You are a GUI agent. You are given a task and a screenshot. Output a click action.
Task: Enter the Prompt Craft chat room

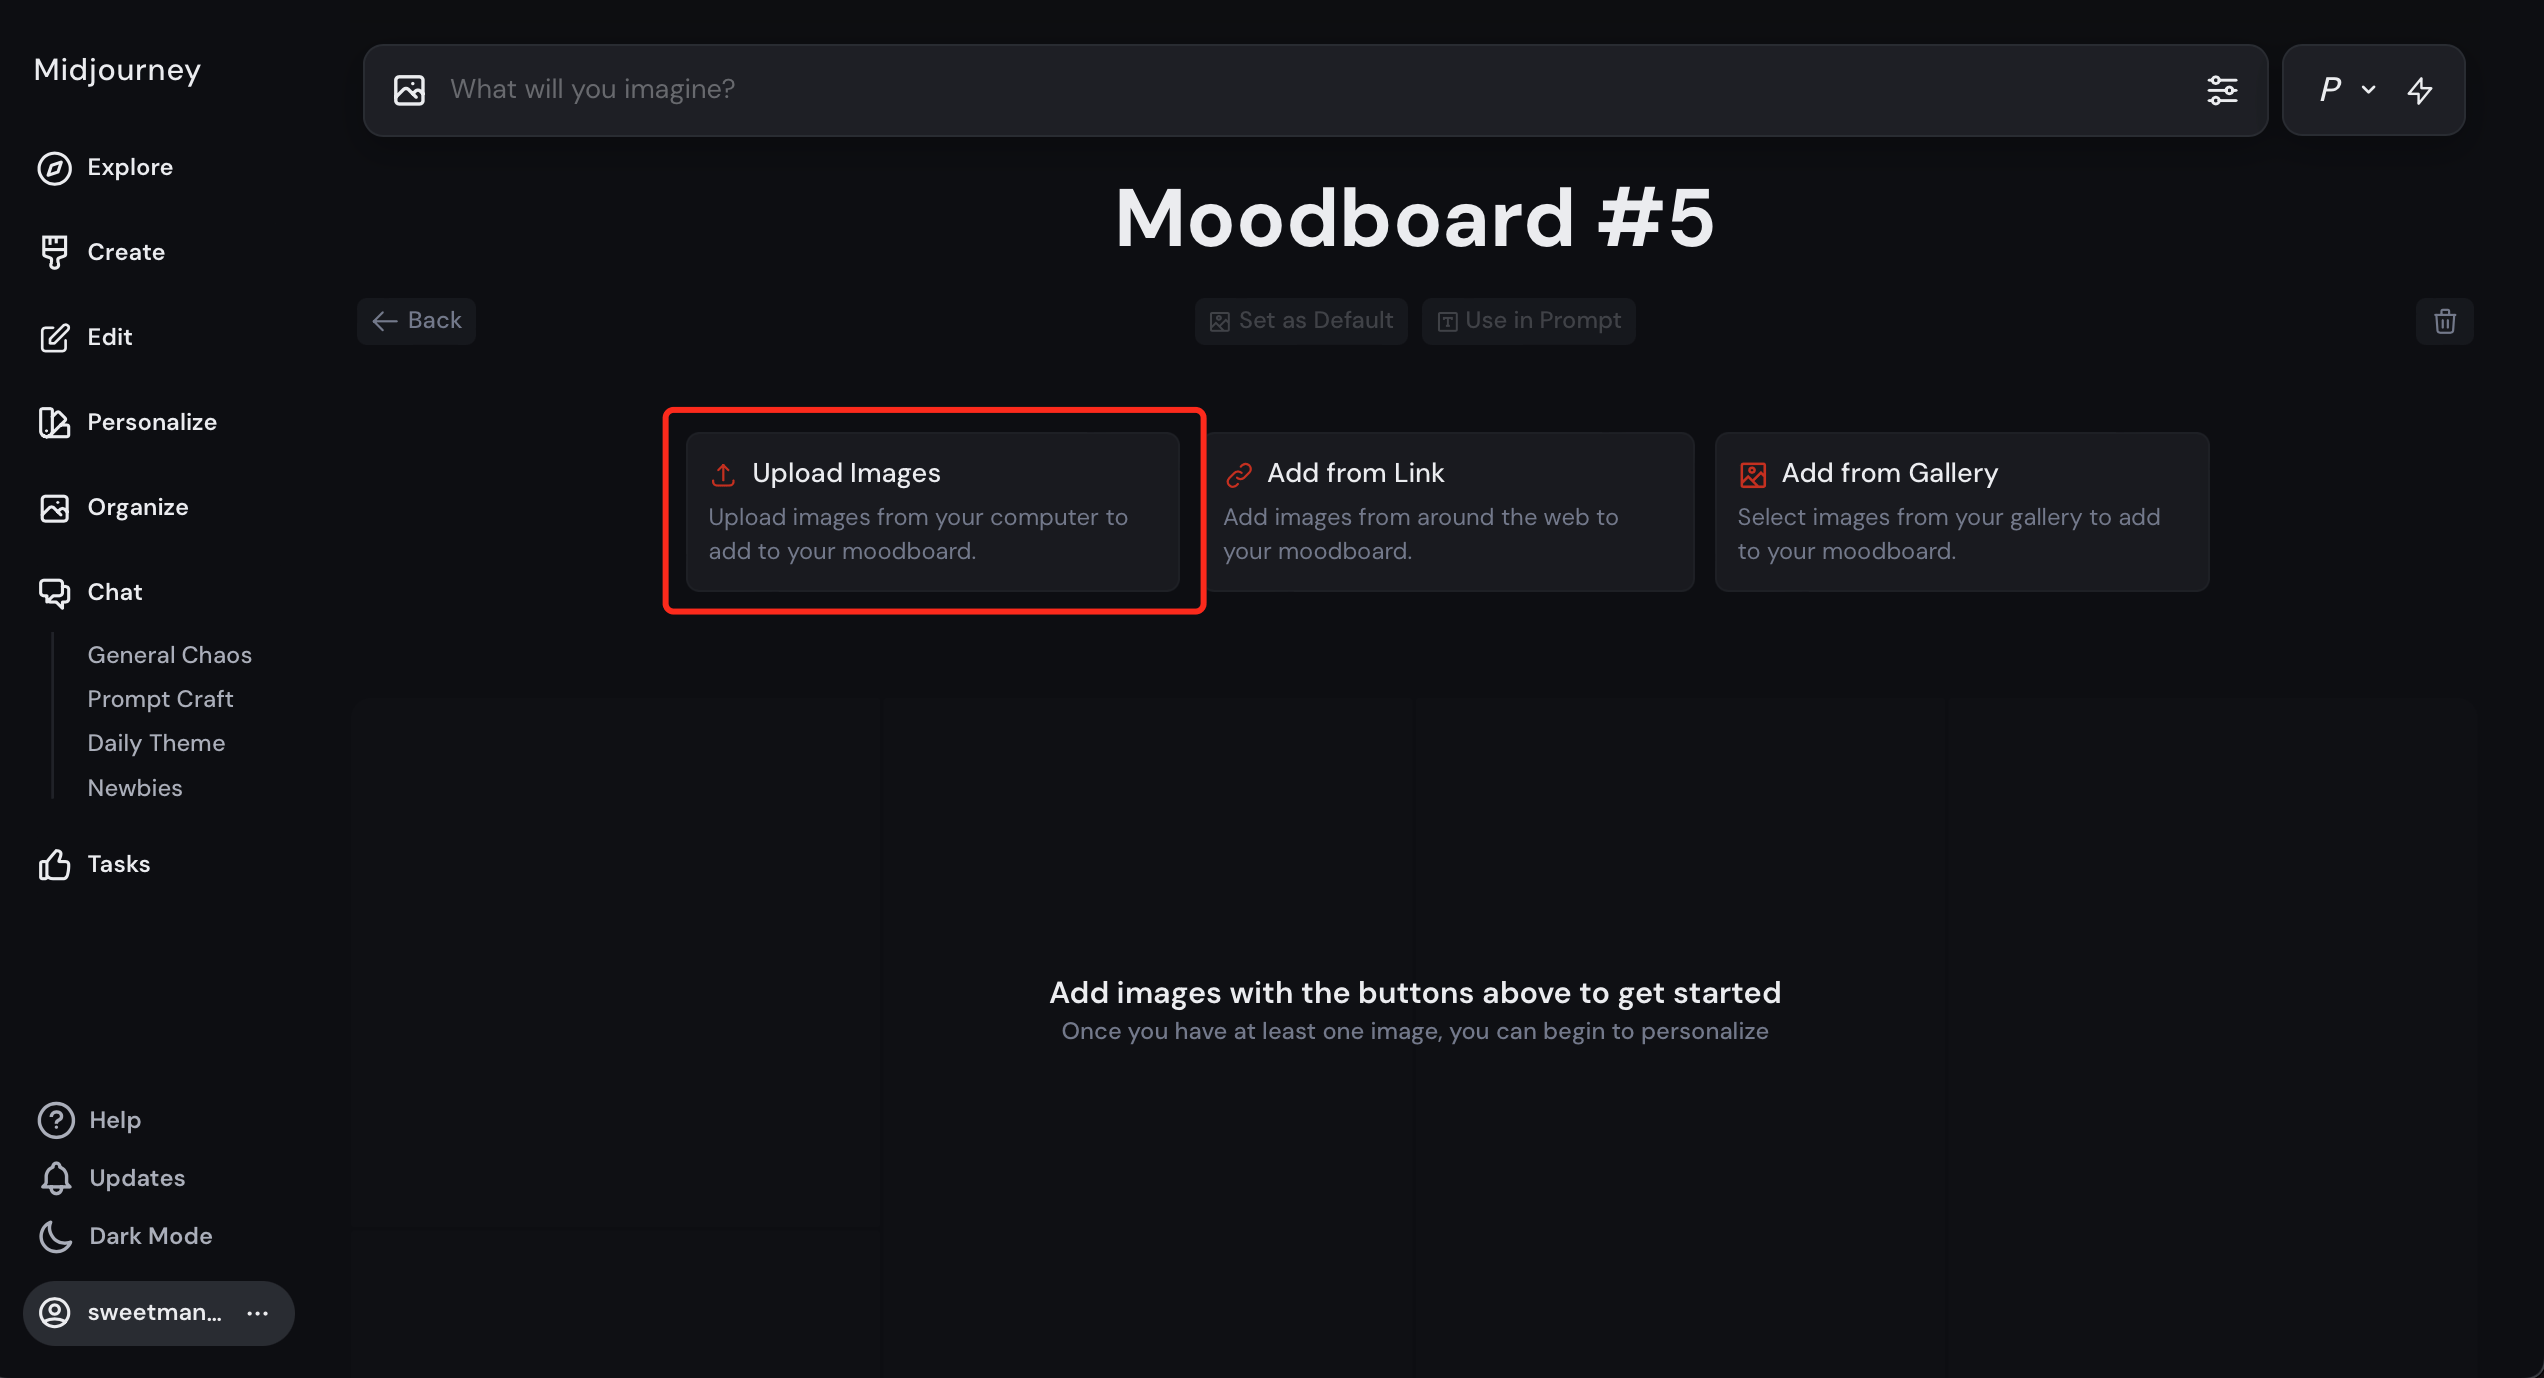(160, 699)
